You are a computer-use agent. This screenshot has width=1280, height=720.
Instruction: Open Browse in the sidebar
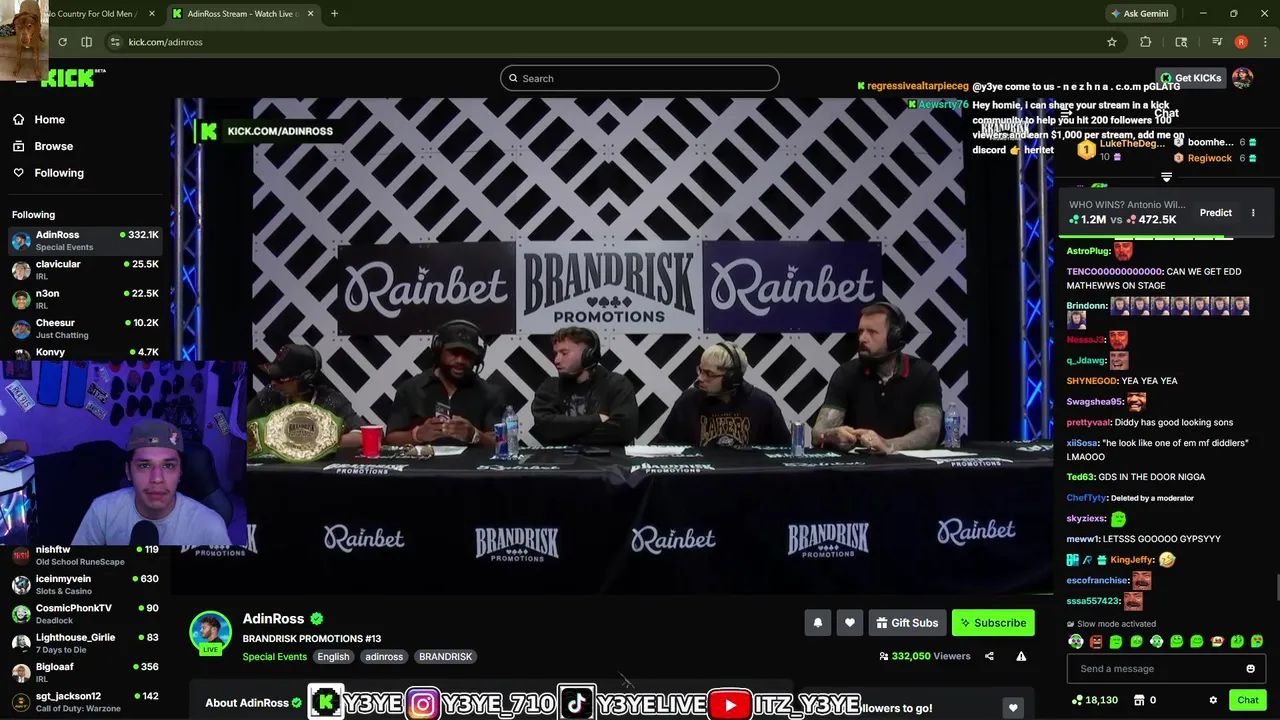coord(53,146)
